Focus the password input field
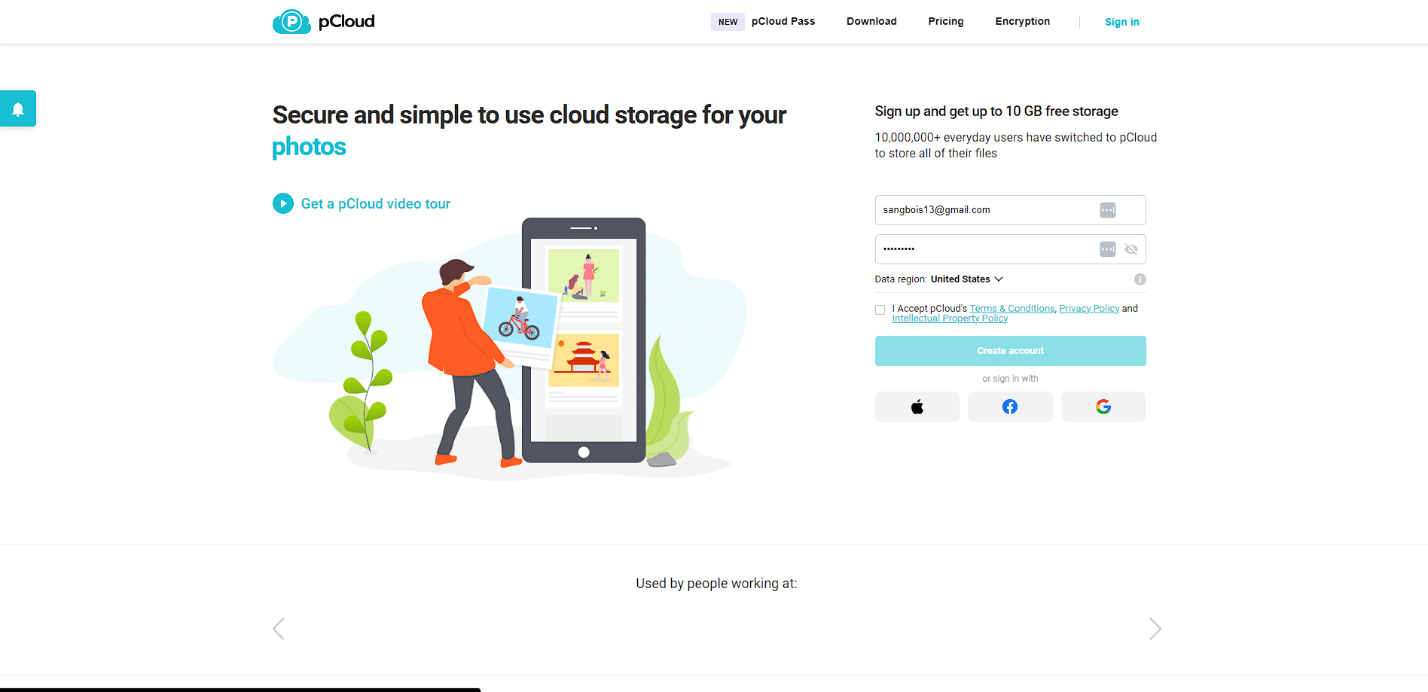1428x692 pixels. (x=1010, y=249)
